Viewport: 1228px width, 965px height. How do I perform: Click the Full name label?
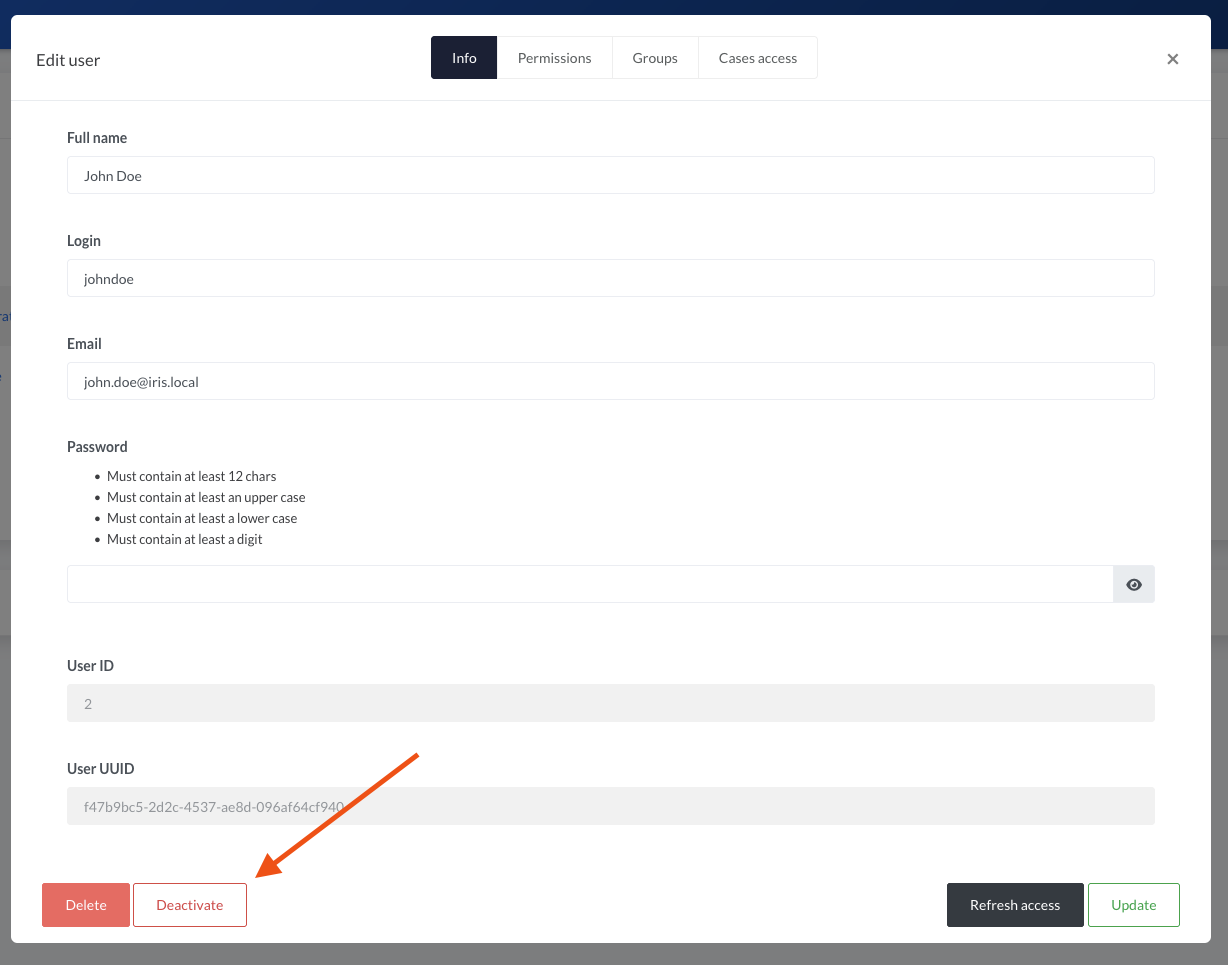[96, 137]
